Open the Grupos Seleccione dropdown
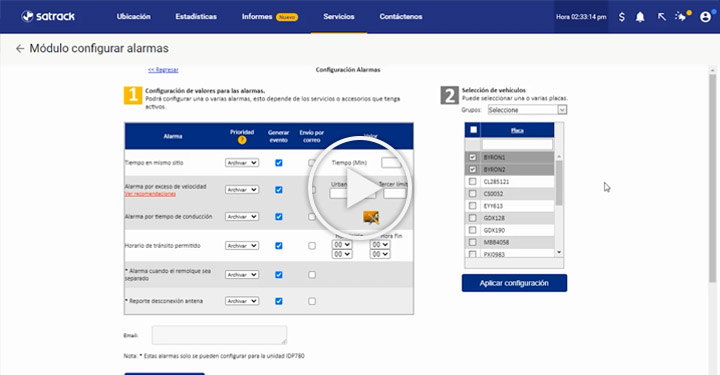The height and width of the screenshot is (375, 720). coord(527,110)
